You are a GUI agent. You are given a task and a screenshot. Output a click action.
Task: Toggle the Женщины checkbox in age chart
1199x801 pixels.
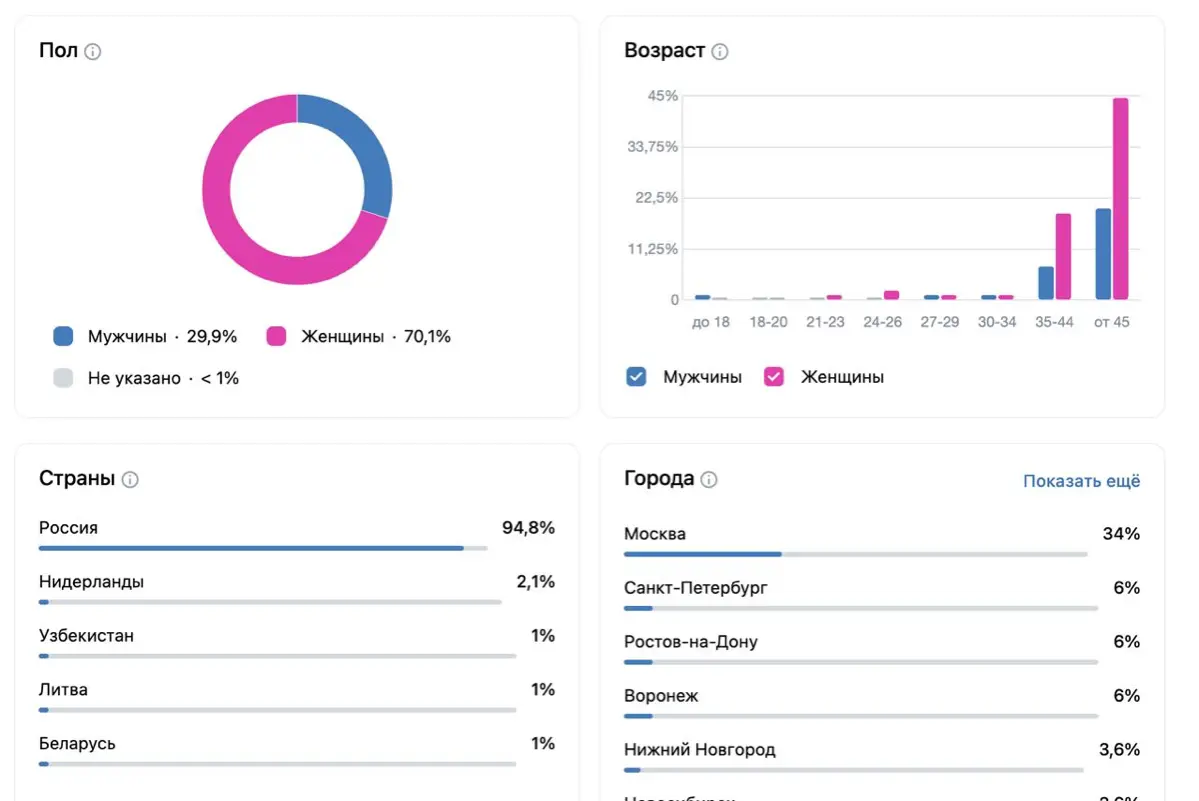(774, 377)
